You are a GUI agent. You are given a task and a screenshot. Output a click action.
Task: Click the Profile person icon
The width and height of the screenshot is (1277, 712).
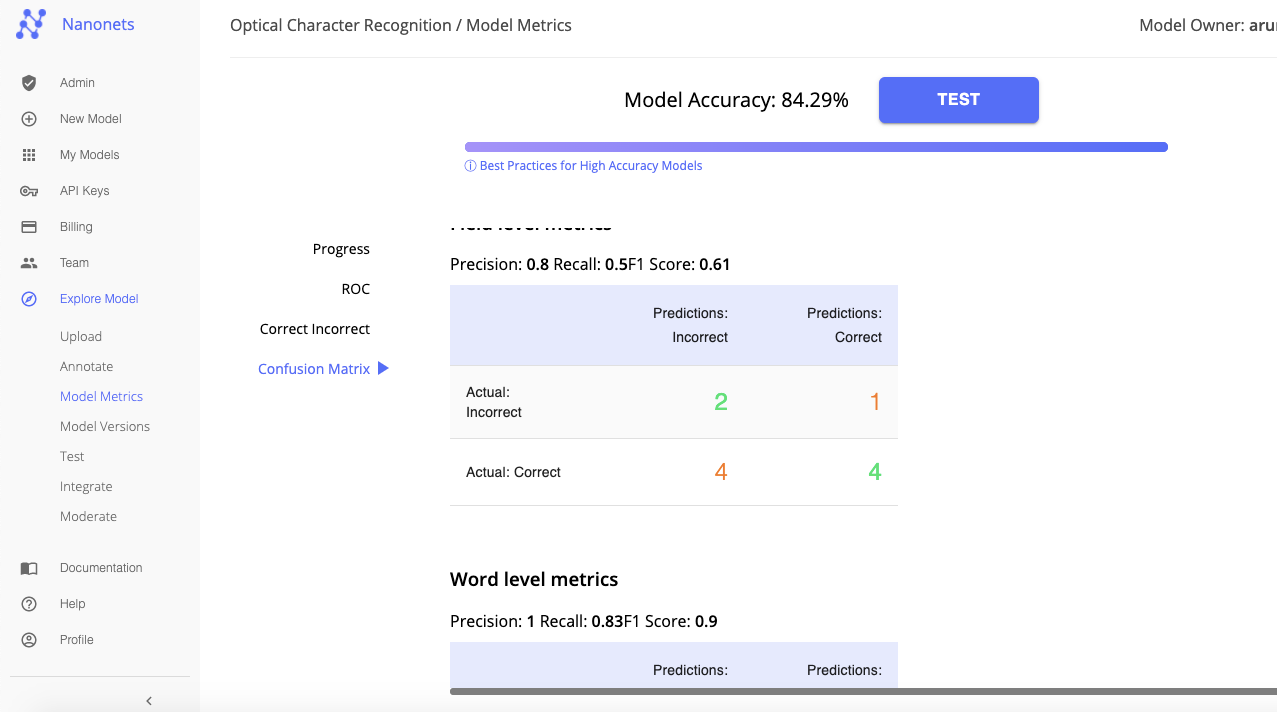click(29, 640)
